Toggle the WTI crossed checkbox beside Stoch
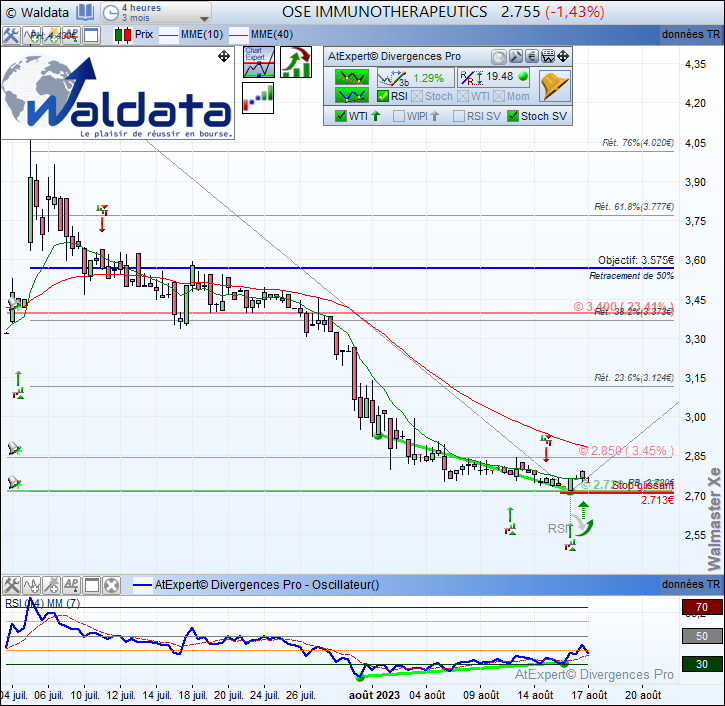Image resolution: width=725 pixels, height=706 pixels. pyautogui.click(x=463, y=96)
